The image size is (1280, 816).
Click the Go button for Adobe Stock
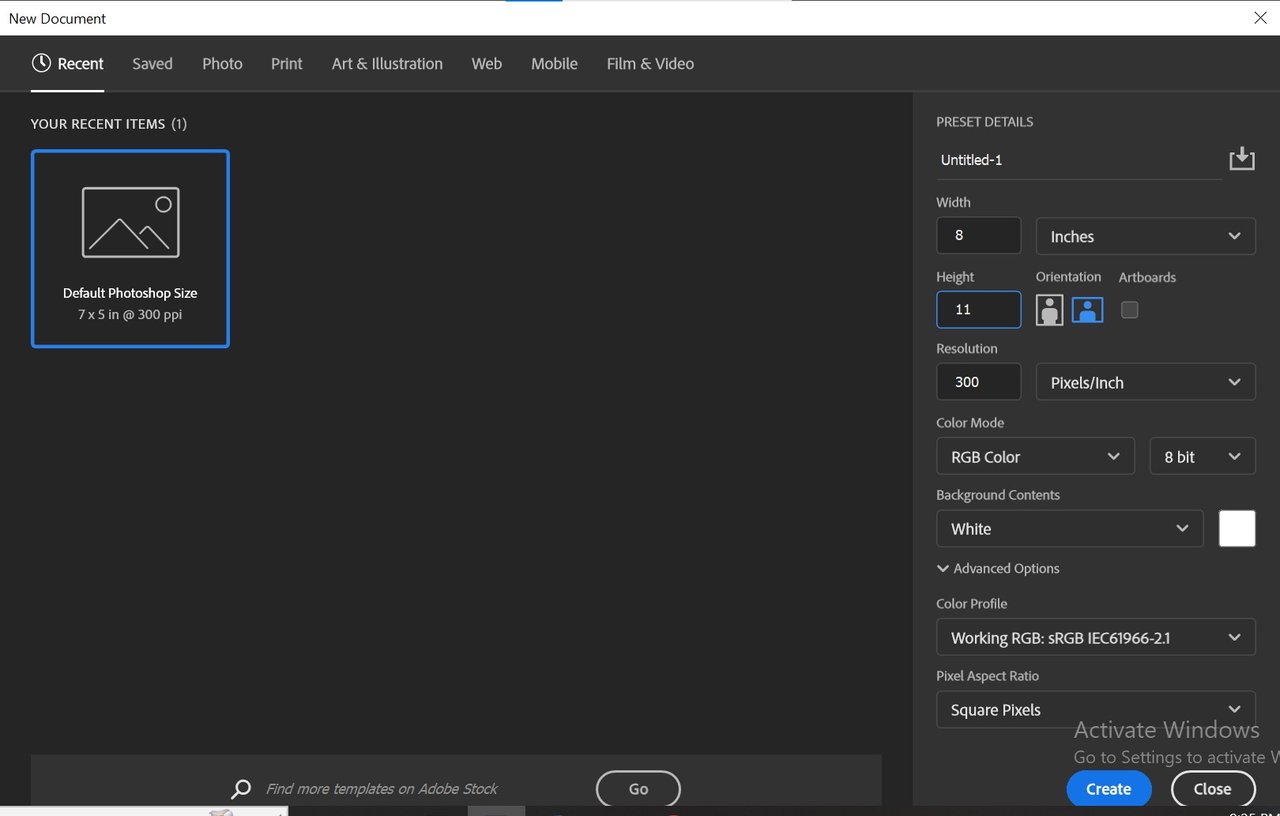(x=638, y=789)
